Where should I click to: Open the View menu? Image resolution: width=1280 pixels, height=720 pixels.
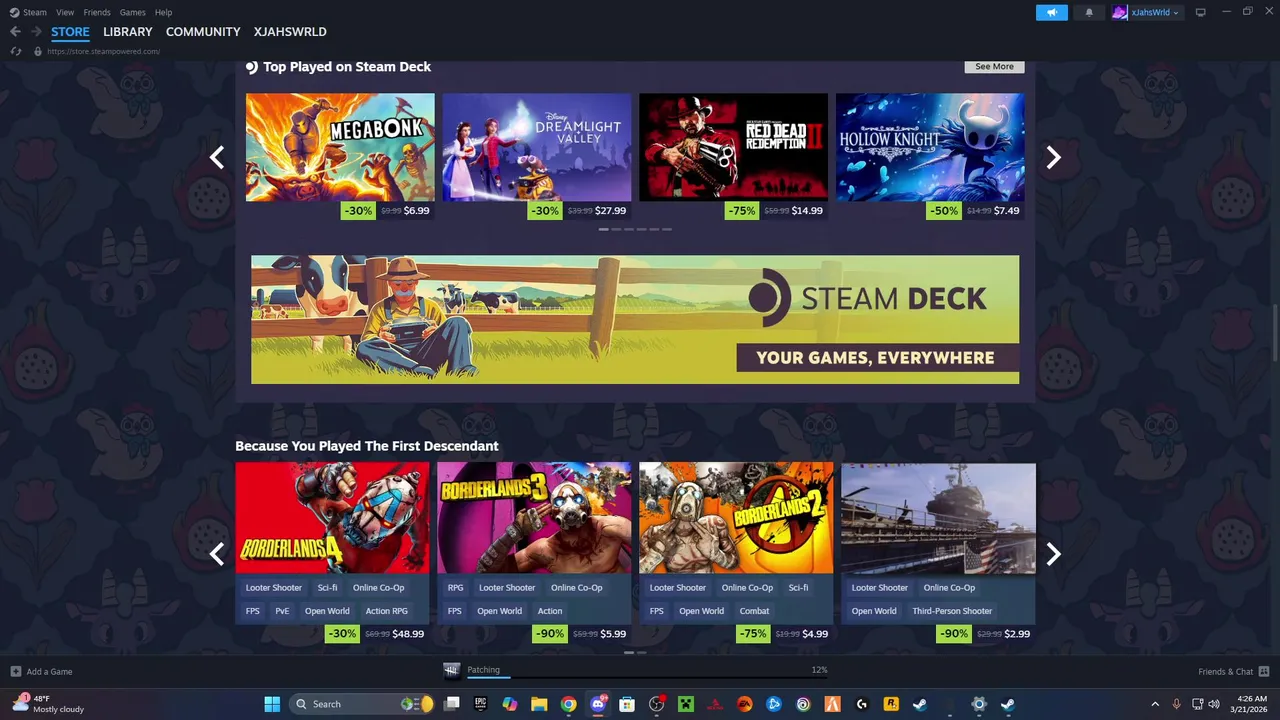coord(65,12)
